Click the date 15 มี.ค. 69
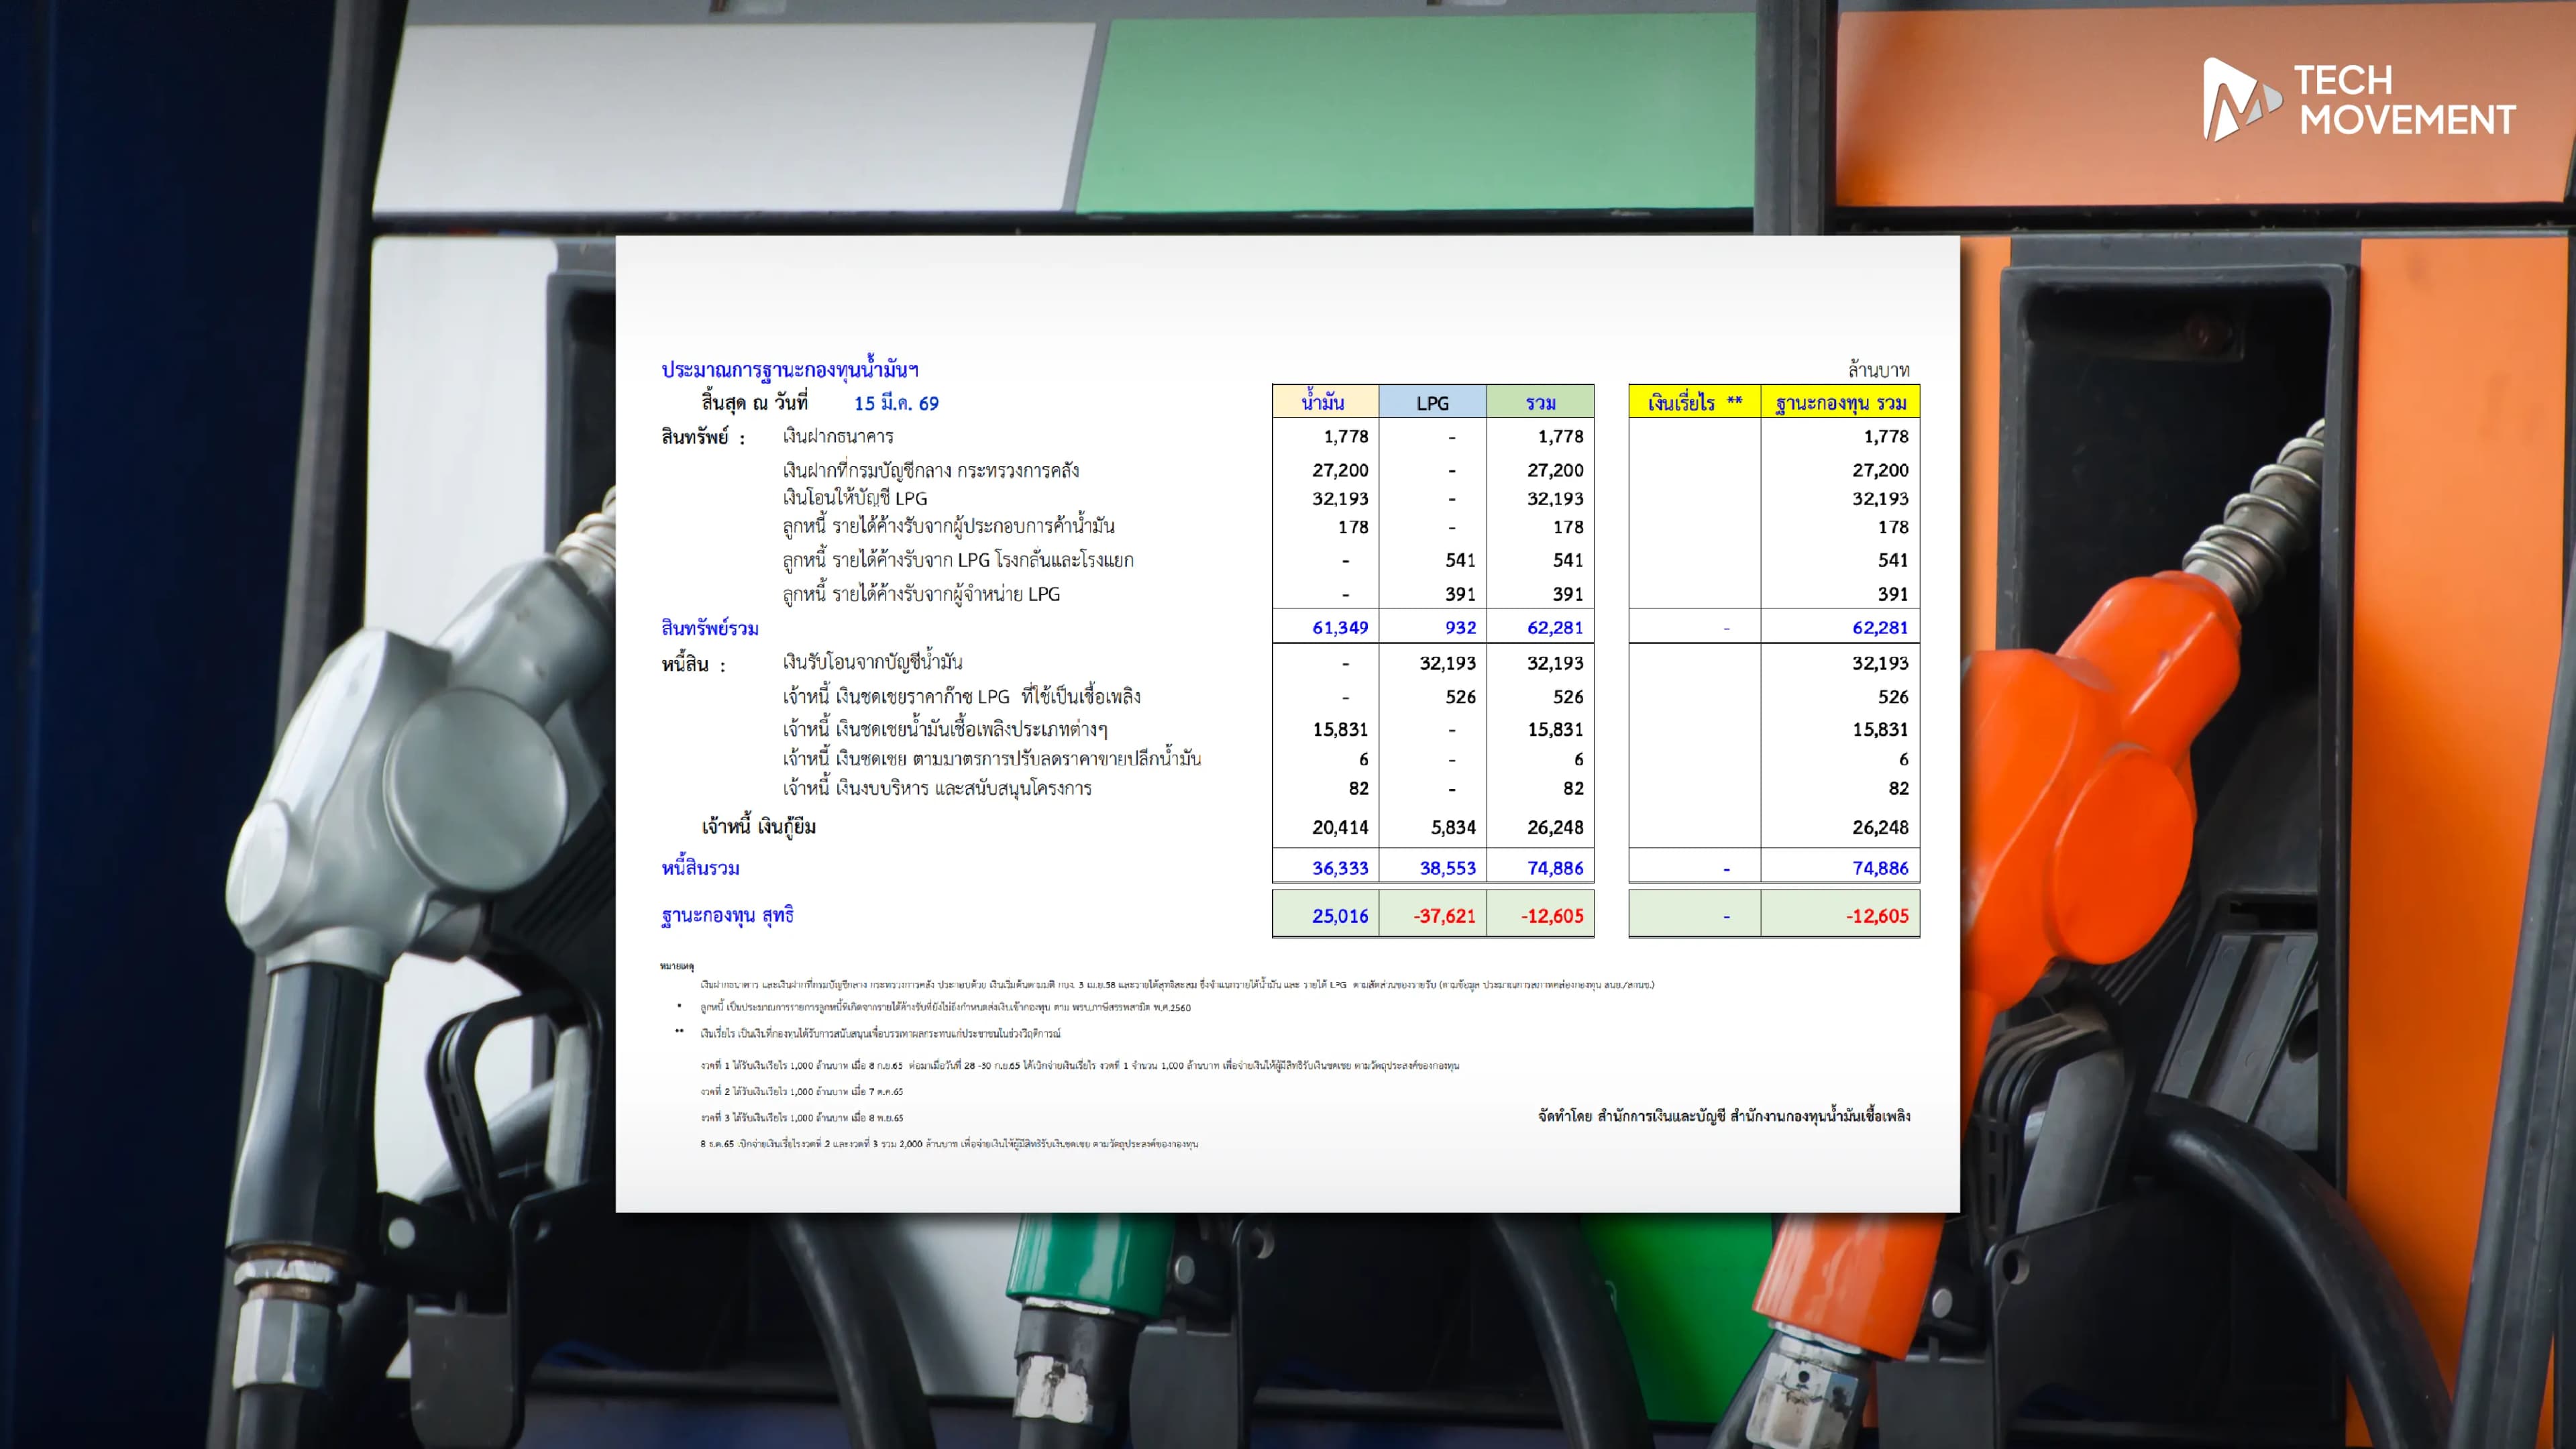 point(896,403)
